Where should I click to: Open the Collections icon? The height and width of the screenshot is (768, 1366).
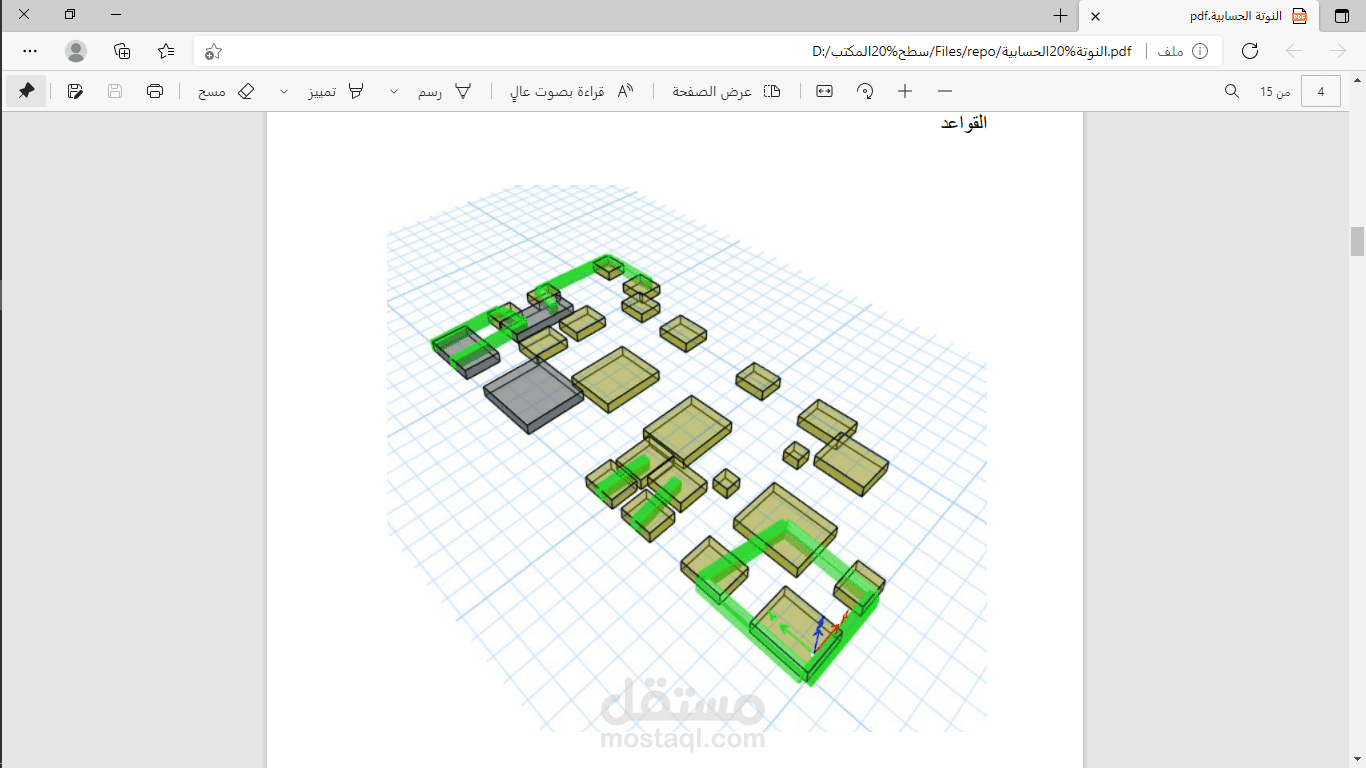tap(122, 51)
